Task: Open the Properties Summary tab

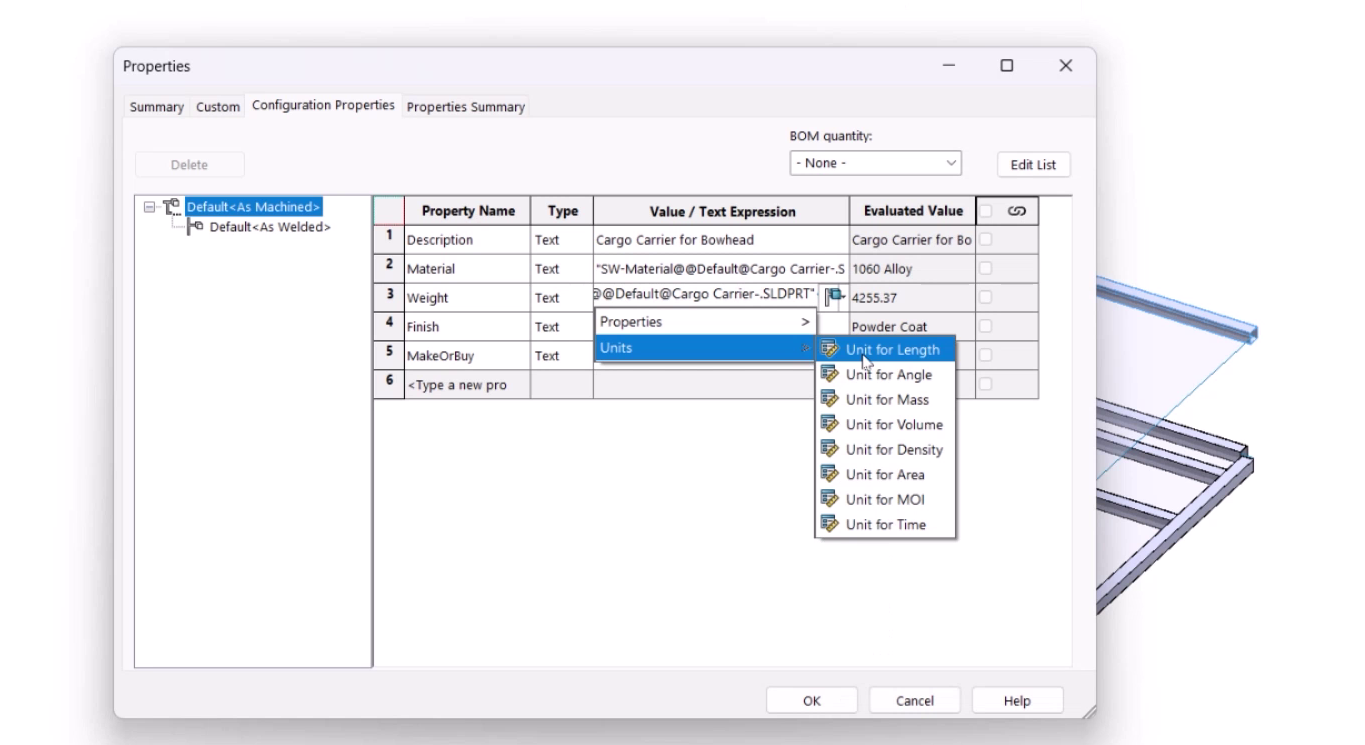Action: [465, 107]
